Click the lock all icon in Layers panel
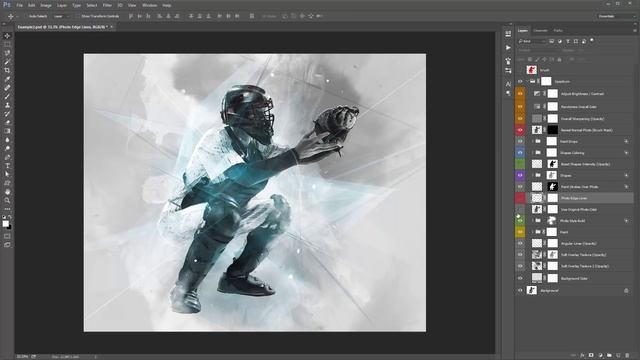 [x=560, y=60]
